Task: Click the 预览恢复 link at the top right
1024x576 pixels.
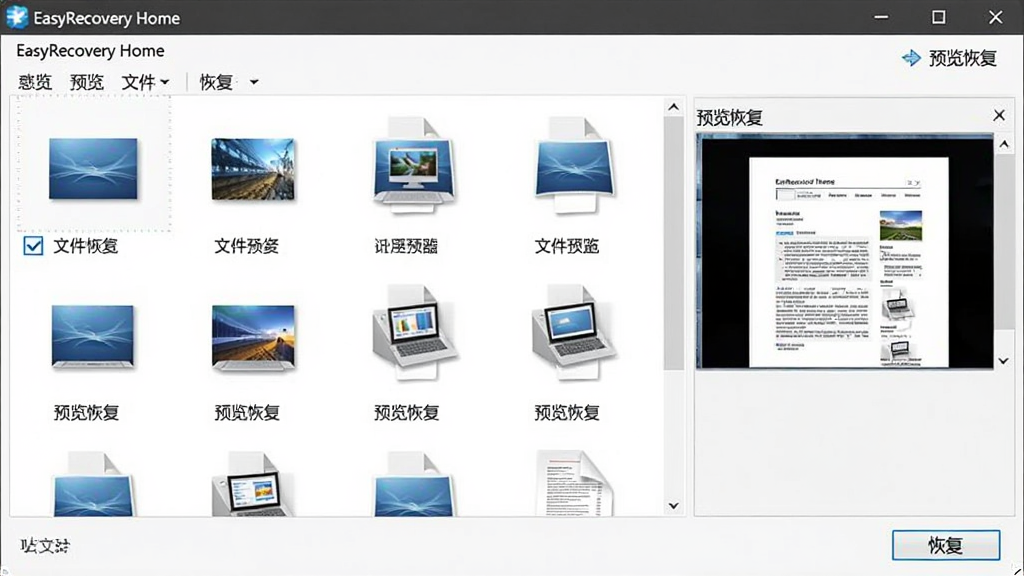Action: point(963,58)
